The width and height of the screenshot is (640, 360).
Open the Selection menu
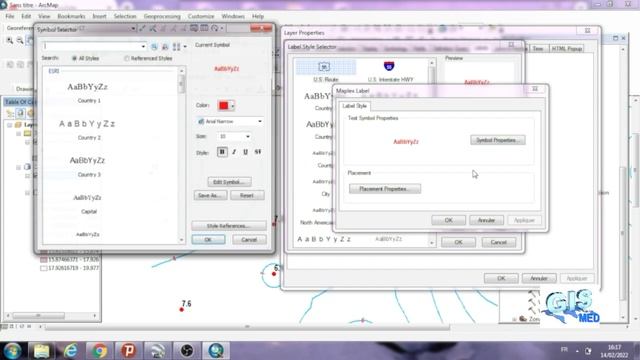125,16
